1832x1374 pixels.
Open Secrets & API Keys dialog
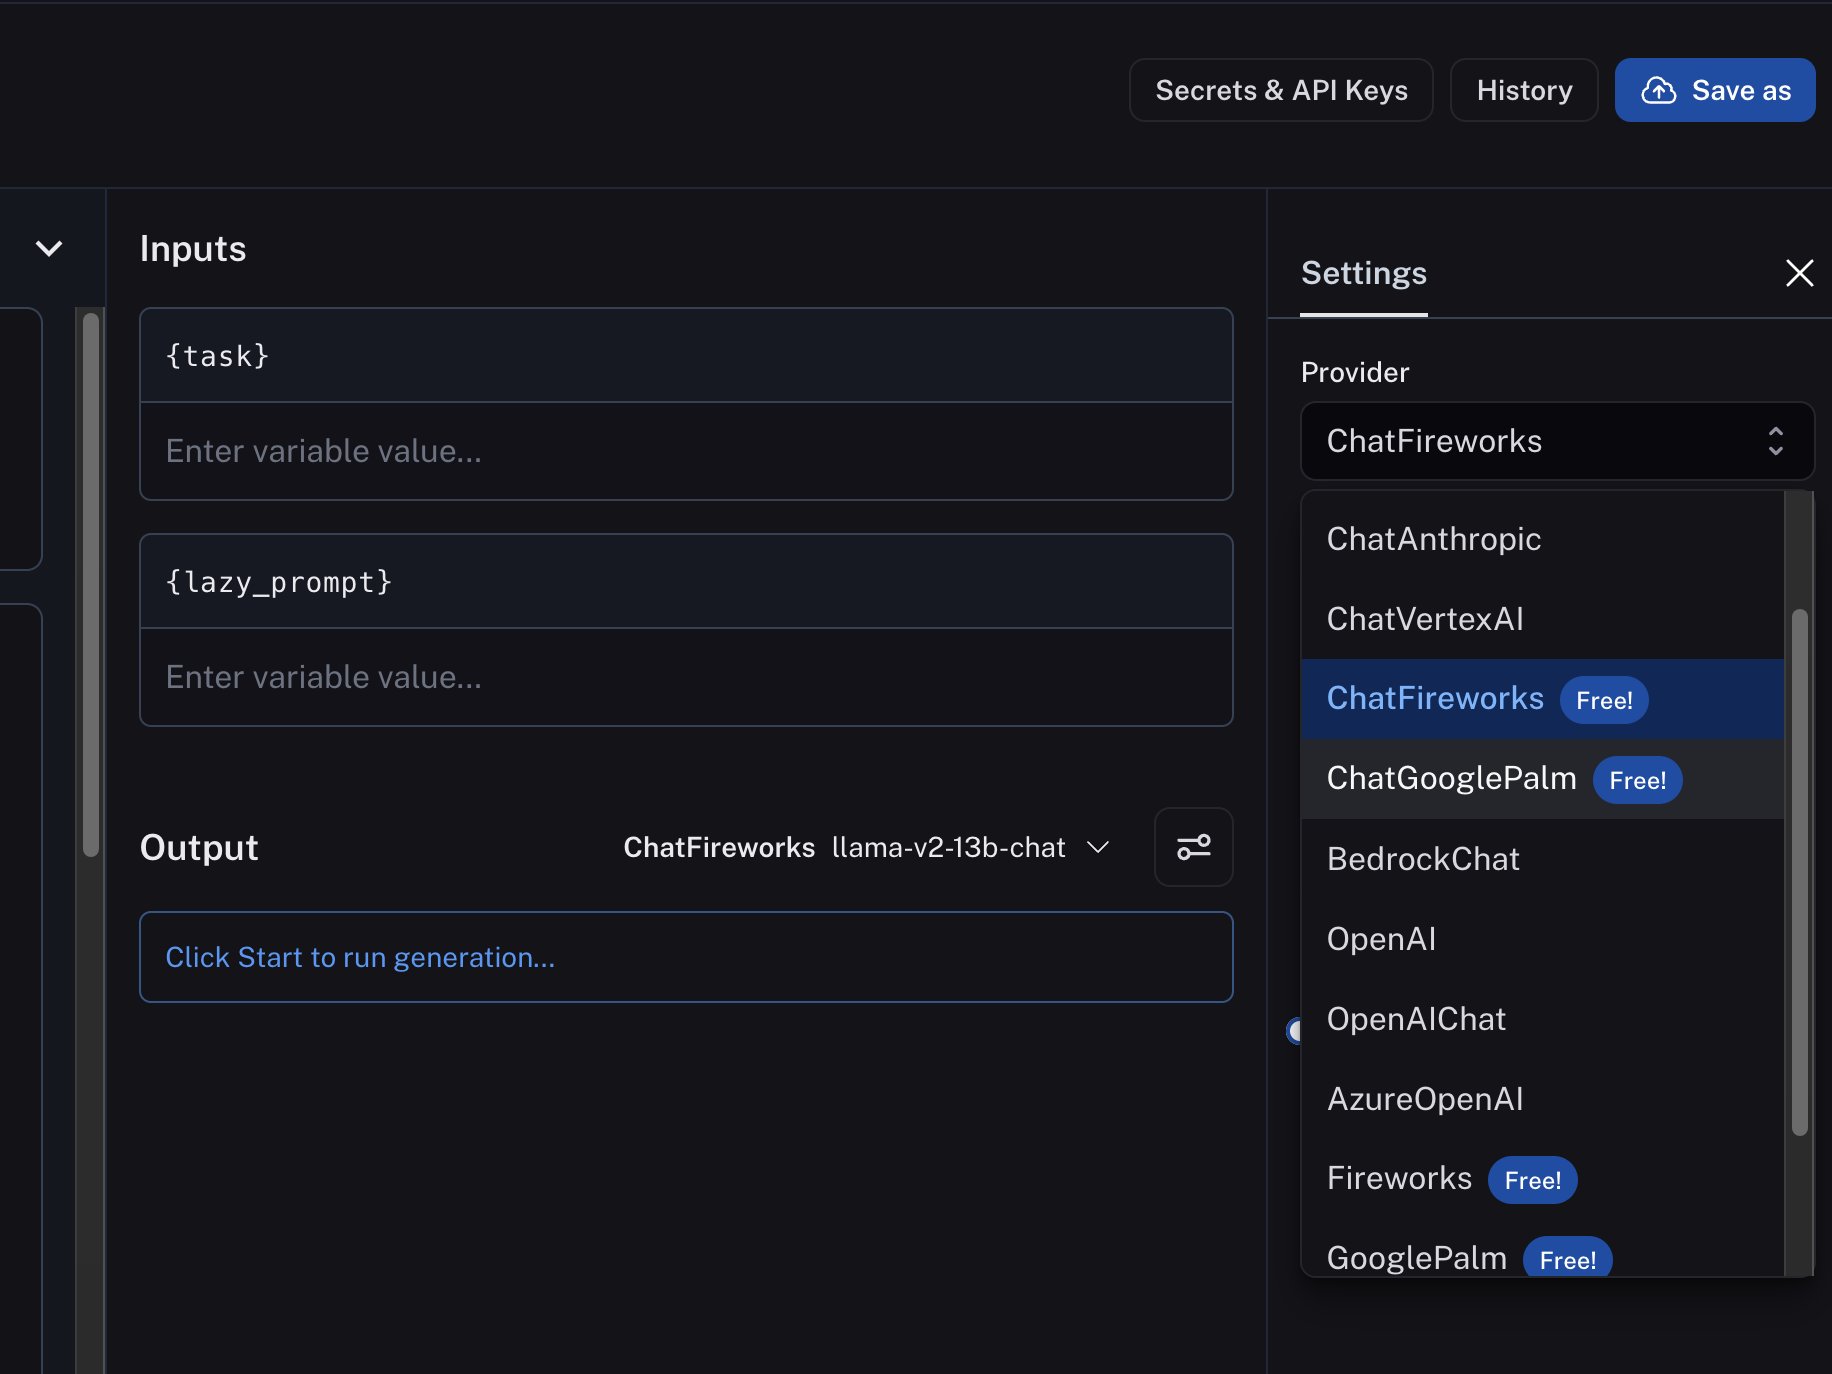(1281, 90)
